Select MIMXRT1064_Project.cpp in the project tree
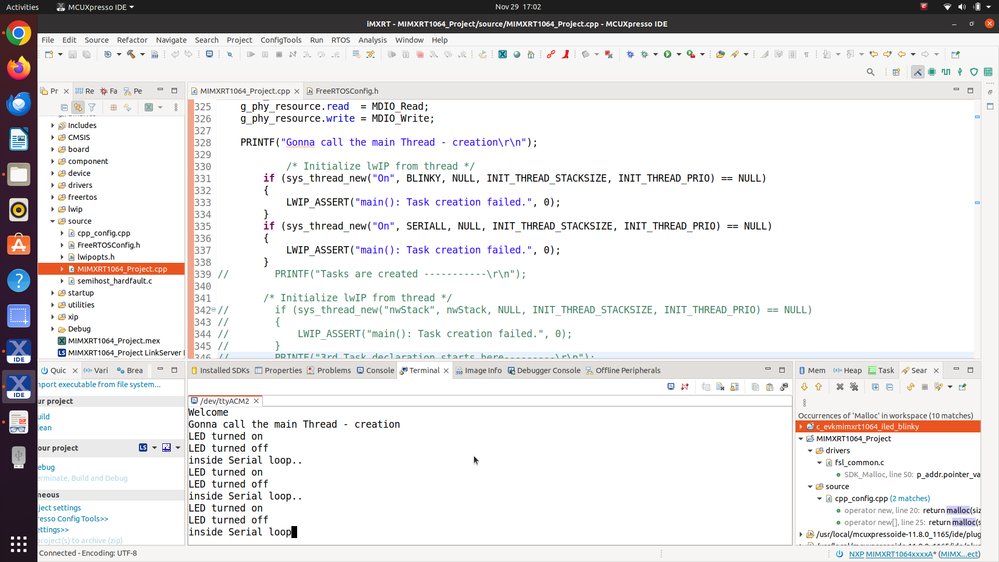The image size is (999, 562). (122, 269)
